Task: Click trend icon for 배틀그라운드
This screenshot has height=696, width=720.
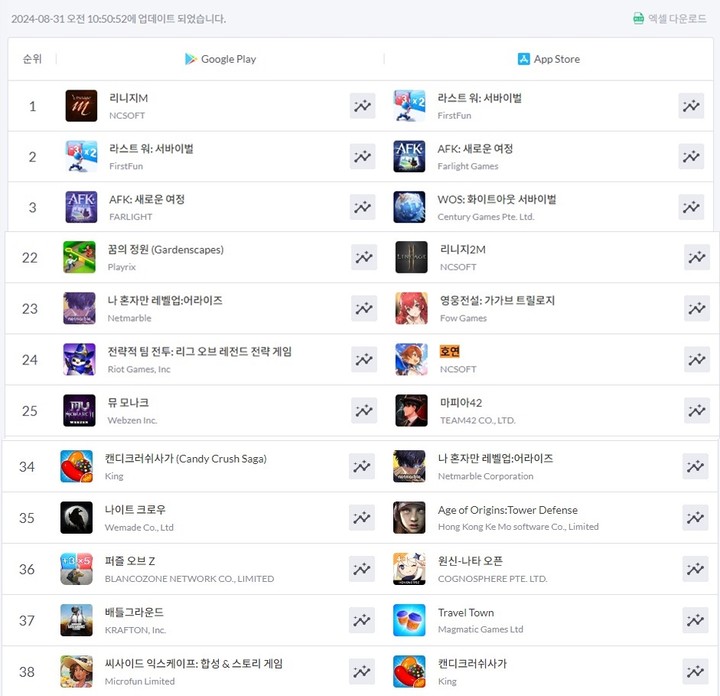Action: [361, 620]
